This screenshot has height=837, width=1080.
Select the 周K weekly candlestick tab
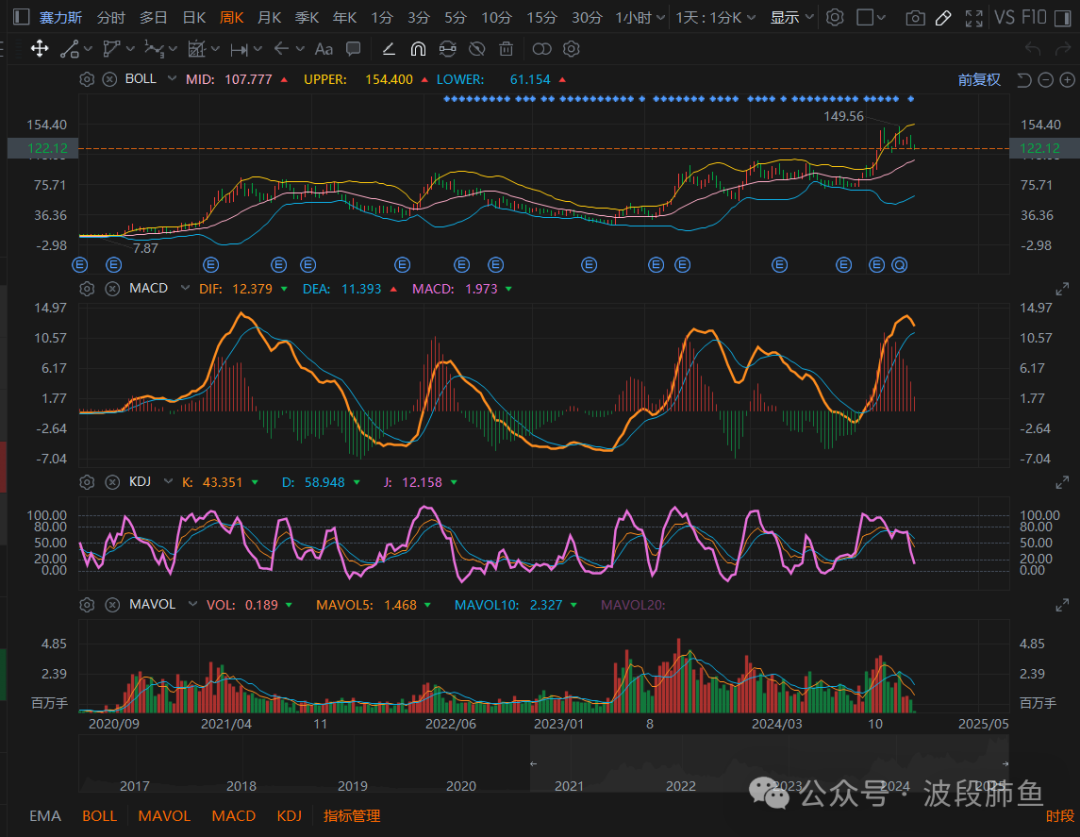[x=231, y=17]
